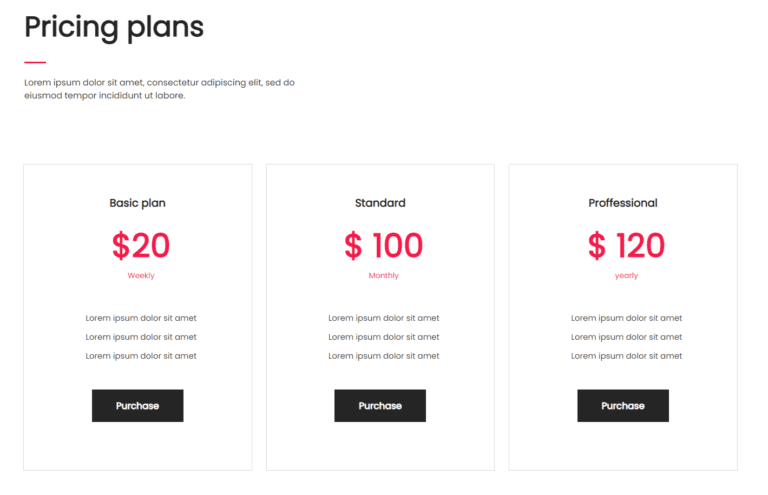
Task: Click first feature line in Proffessional card
Action: tap(626, 318)
